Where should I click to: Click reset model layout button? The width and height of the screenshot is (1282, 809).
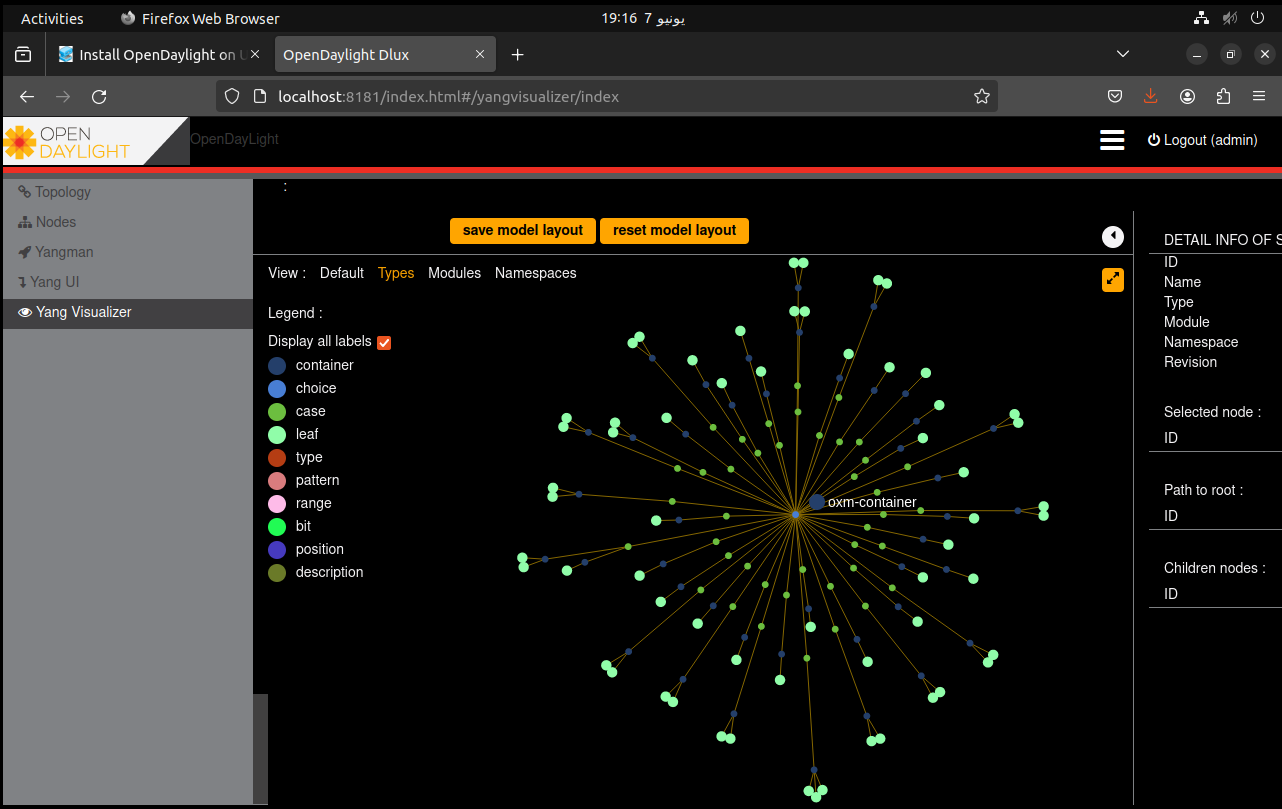[x=674, y=230]
